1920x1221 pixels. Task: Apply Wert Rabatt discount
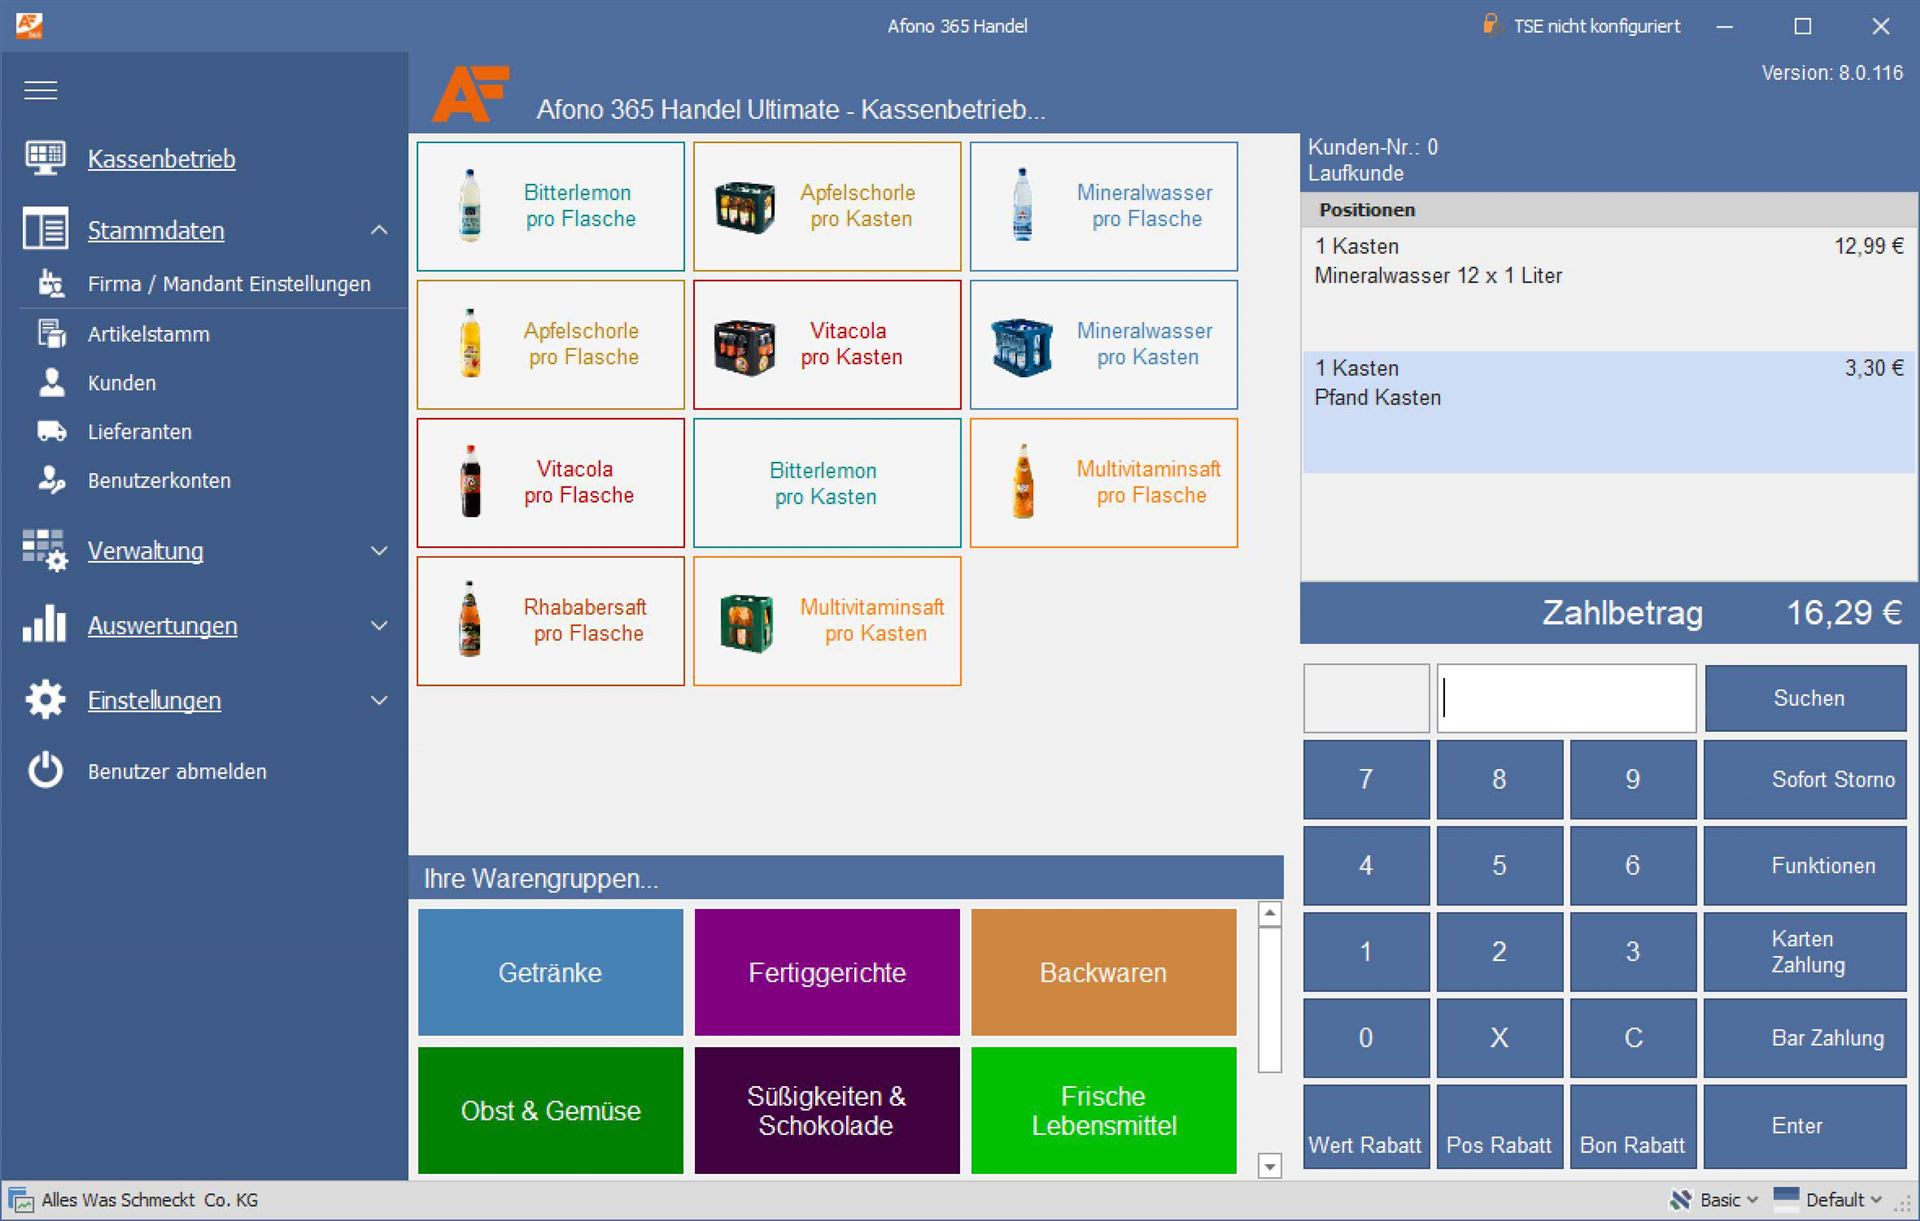point(1366,1126)
